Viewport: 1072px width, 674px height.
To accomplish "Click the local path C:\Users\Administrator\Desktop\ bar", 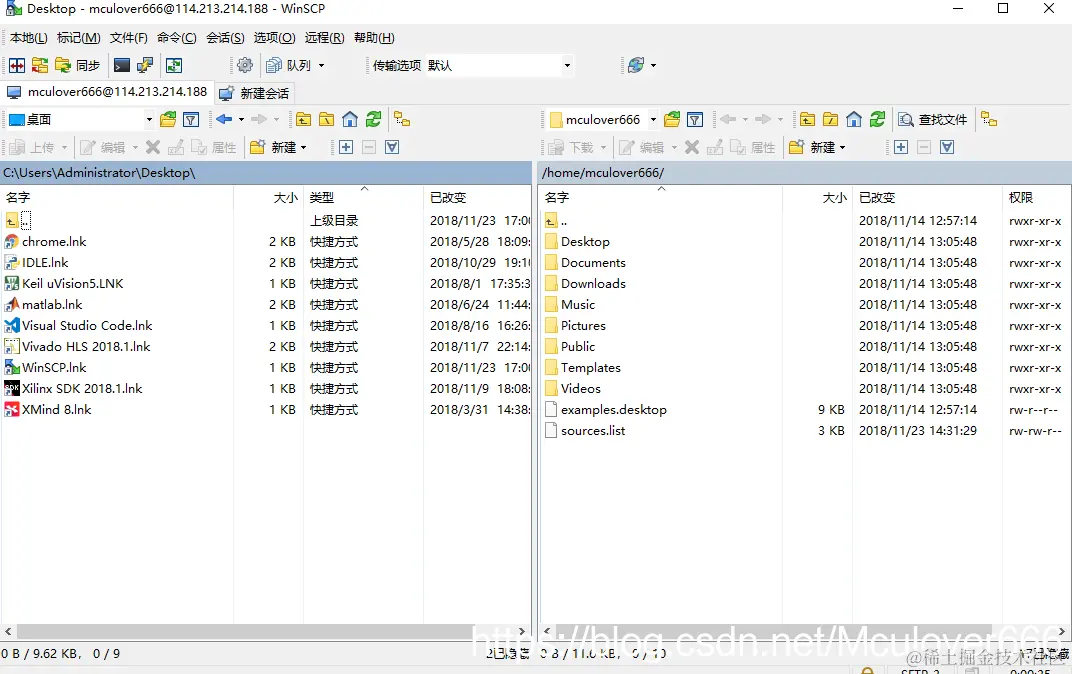I will tap(266, 173).
